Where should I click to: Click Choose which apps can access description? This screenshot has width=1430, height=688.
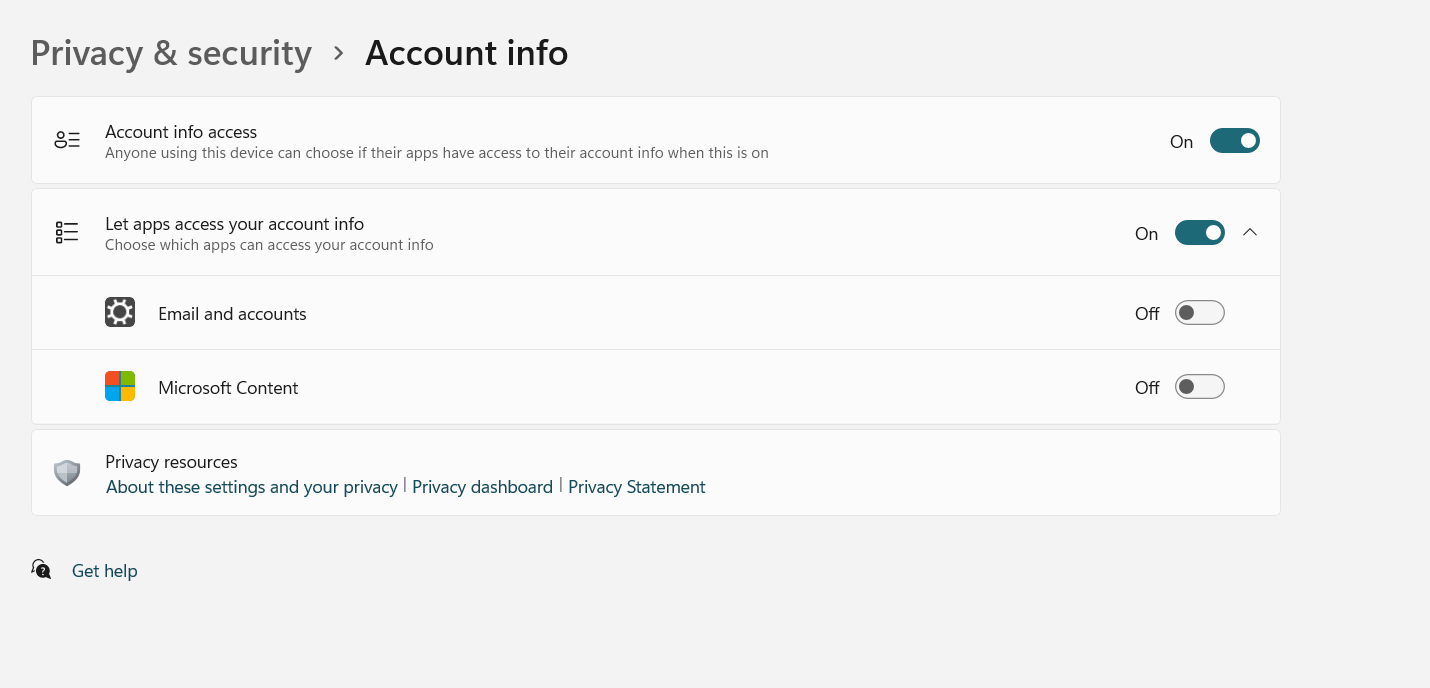[x=269, y=245]
